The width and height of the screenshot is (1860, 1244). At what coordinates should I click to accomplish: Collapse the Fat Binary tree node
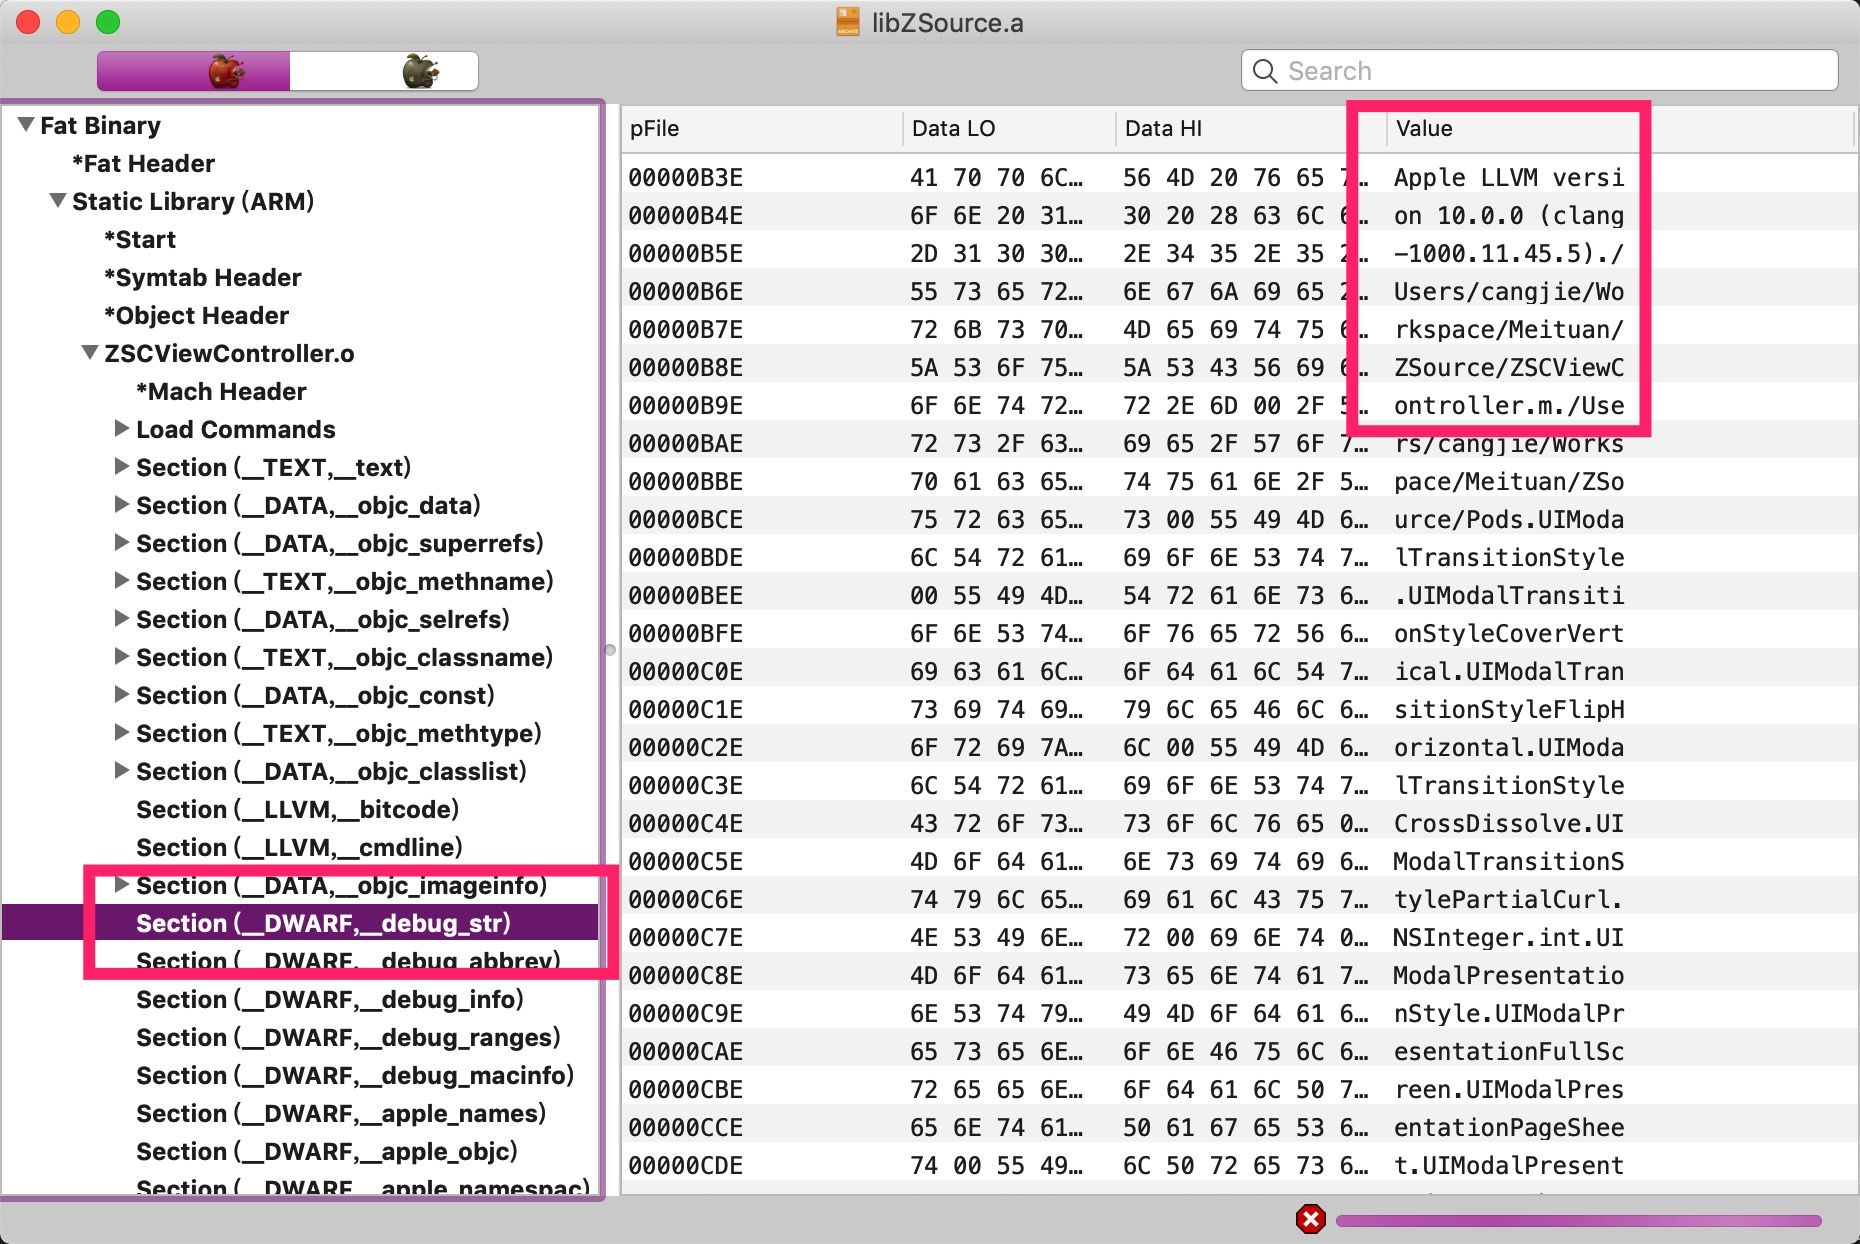[x=26, y=125]
